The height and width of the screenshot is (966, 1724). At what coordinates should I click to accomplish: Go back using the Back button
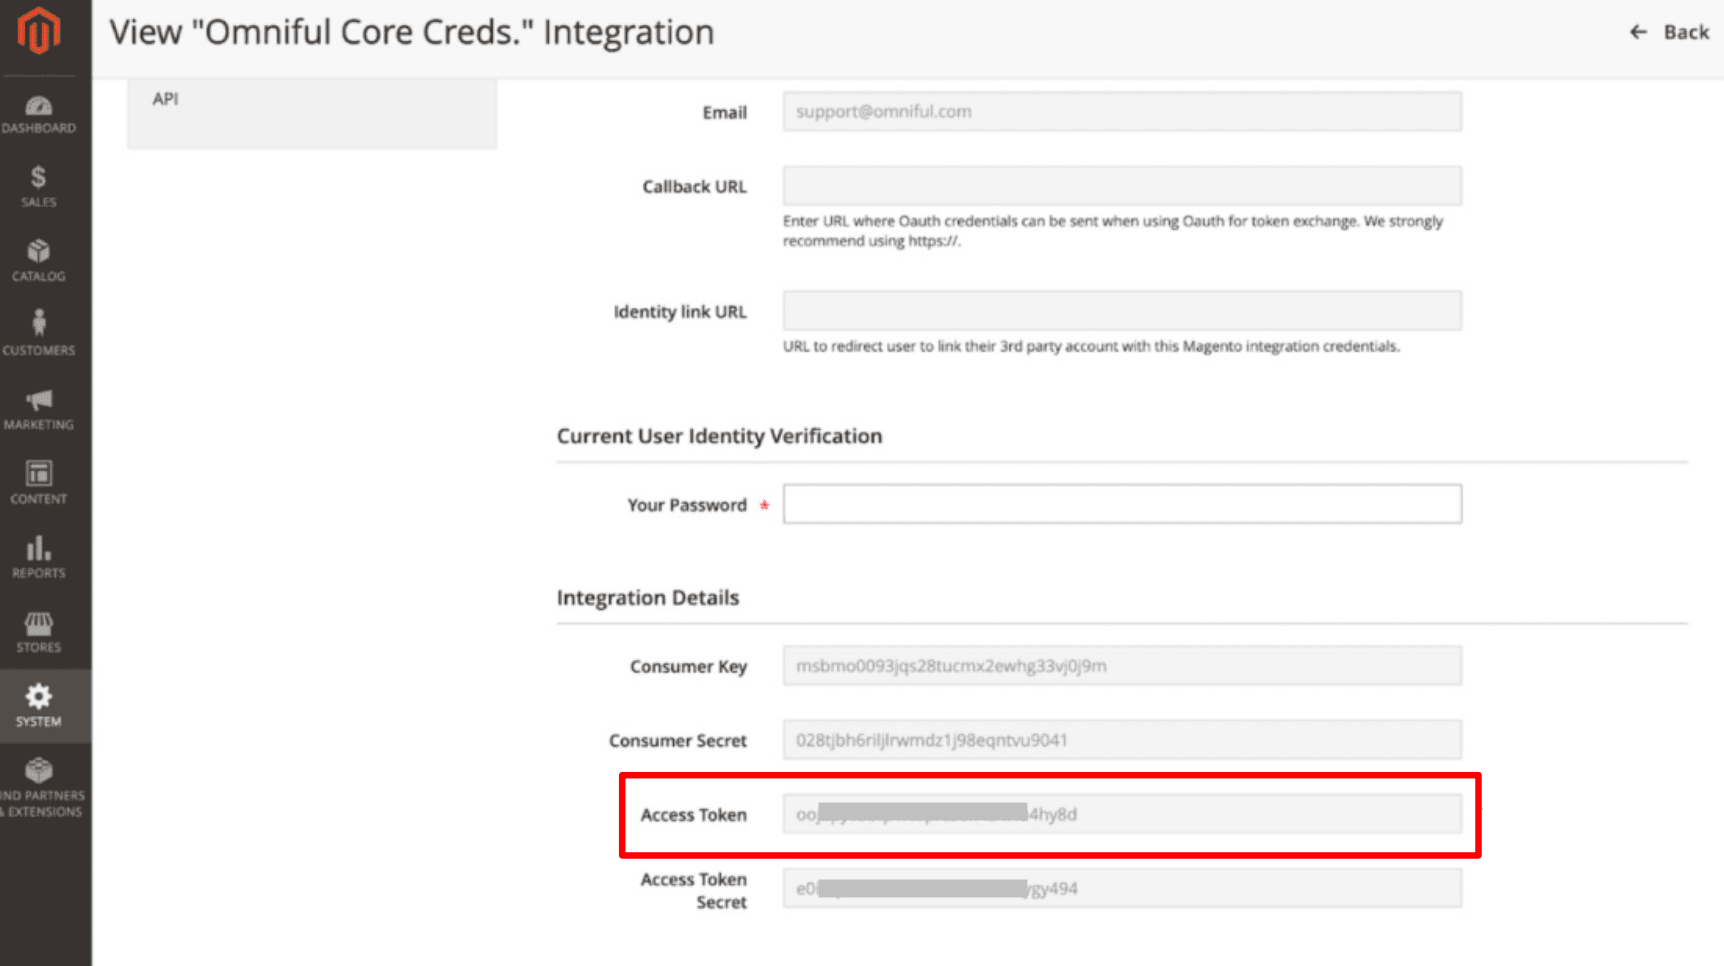point(1669,32)
